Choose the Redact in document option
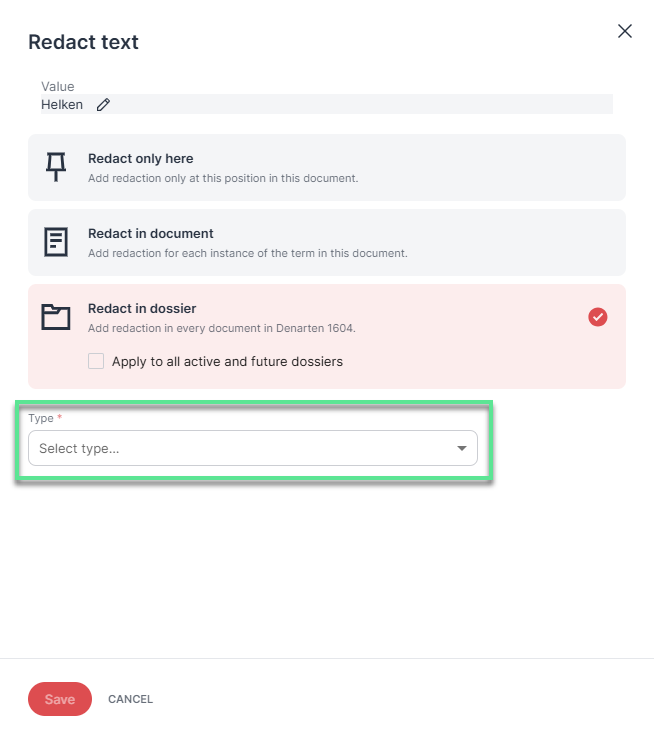 coord(327,242)
